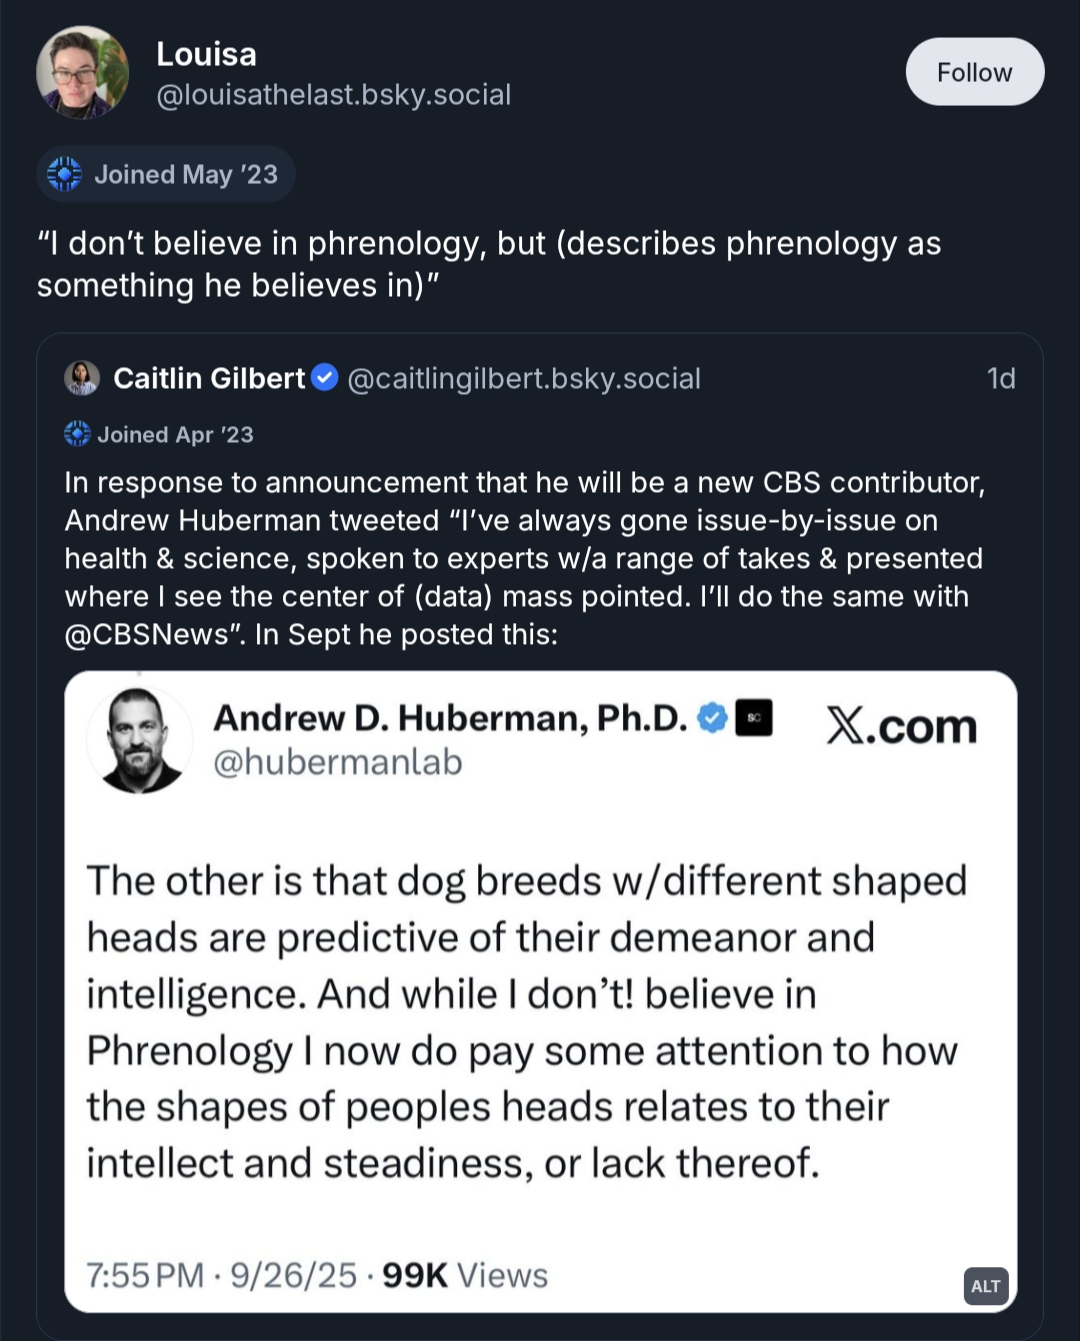This screenshot has height=1341, width=1080.
Task: Click the badge icon beside Joined May '23
Action: [x=65, y=174]
